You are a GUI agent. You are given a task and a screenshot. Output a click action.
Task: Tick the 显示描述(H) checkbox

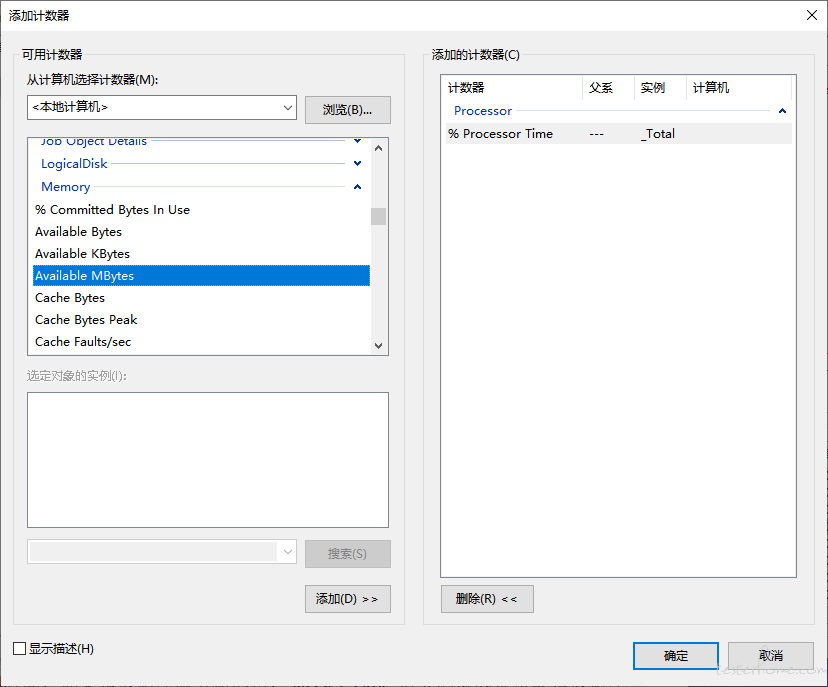coord(20,648)
